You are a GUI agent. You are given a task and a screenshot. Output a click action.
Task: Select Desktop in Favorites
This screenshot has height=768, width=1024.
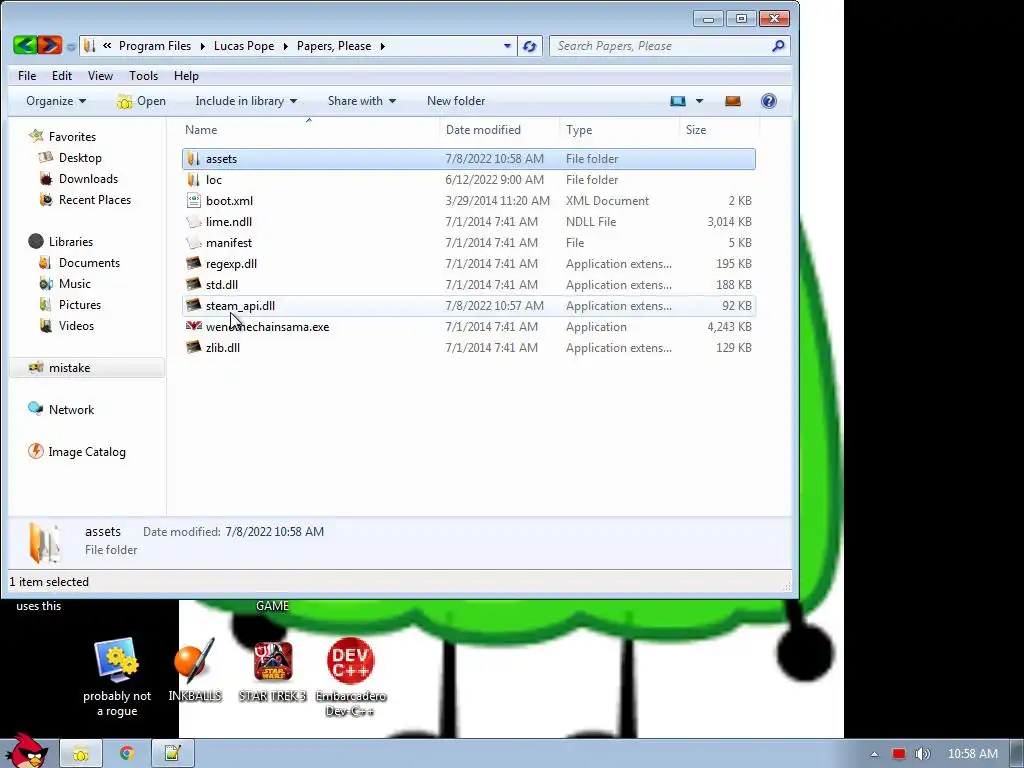(x=80, y=157)
